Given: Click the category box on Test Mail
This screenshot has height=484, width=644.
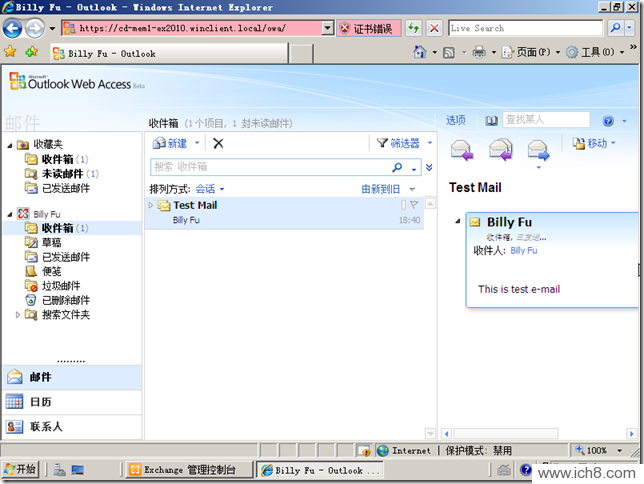Looking at the screenshot, I should pos(403,205).
